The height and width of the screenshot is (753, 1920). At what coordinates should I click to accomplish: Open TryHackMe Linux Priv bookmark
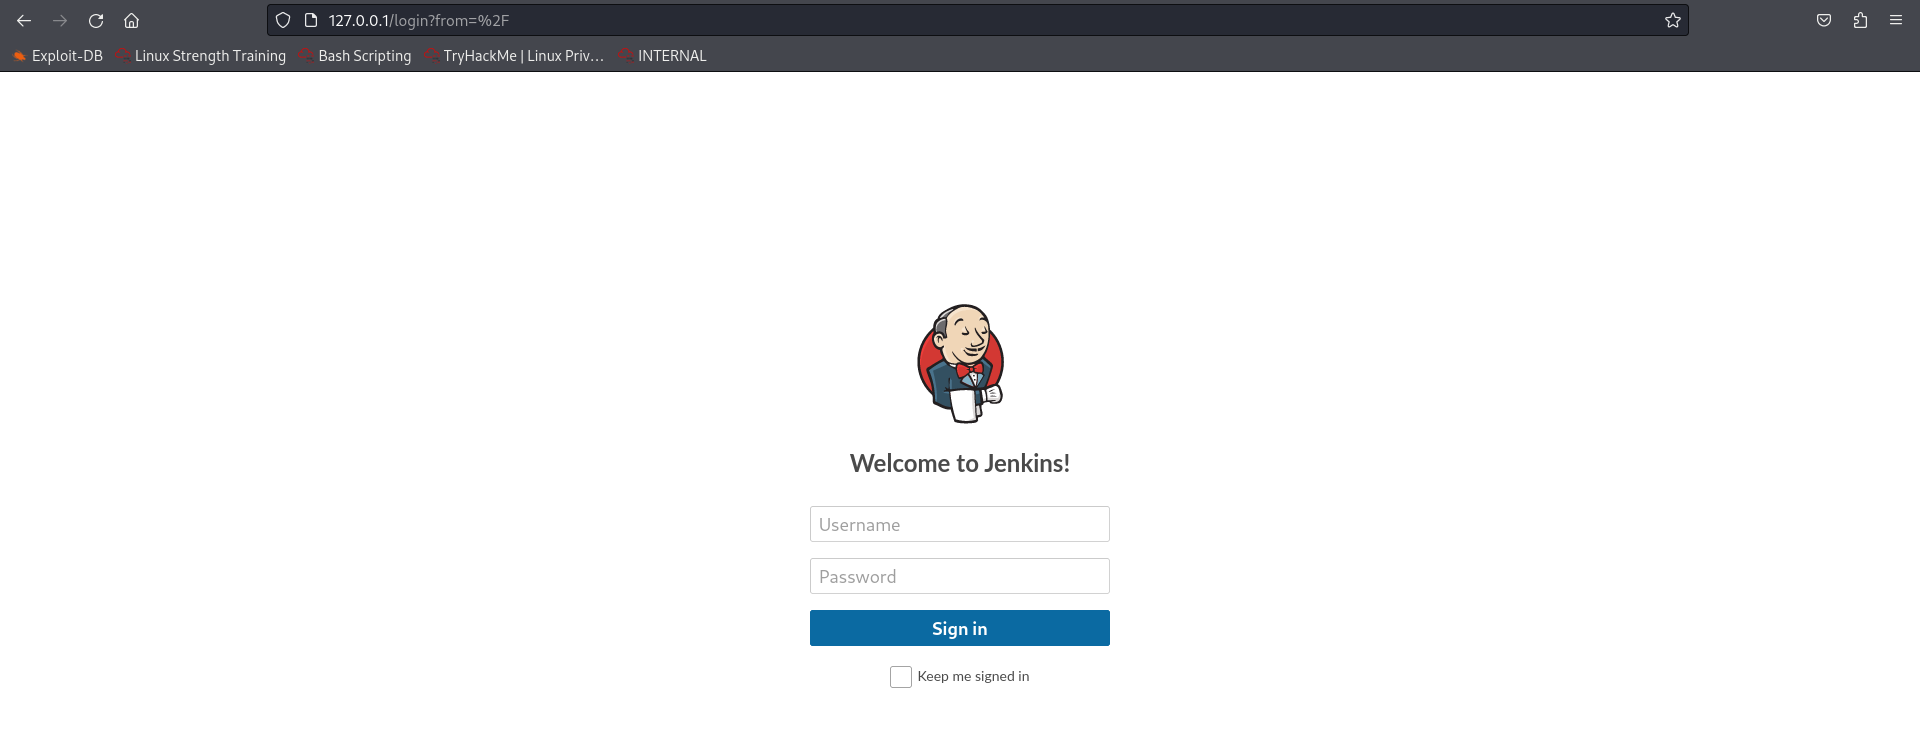point(514,56)
